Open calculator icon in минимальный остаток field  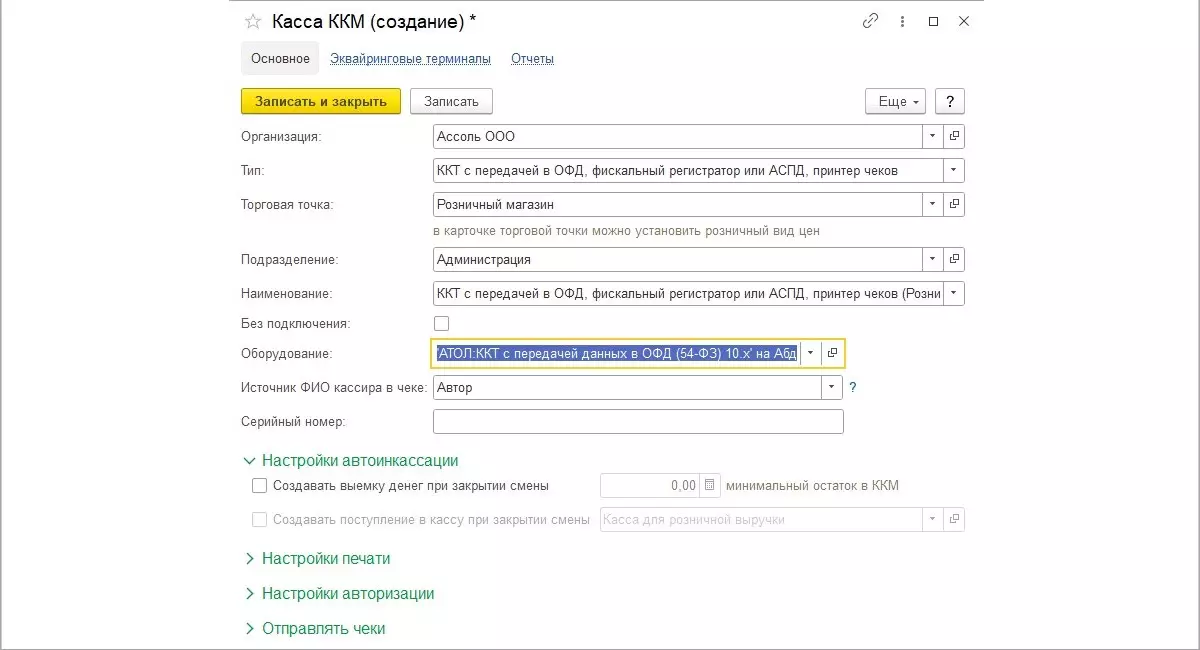pyautogui.click(x=709, y=486)
